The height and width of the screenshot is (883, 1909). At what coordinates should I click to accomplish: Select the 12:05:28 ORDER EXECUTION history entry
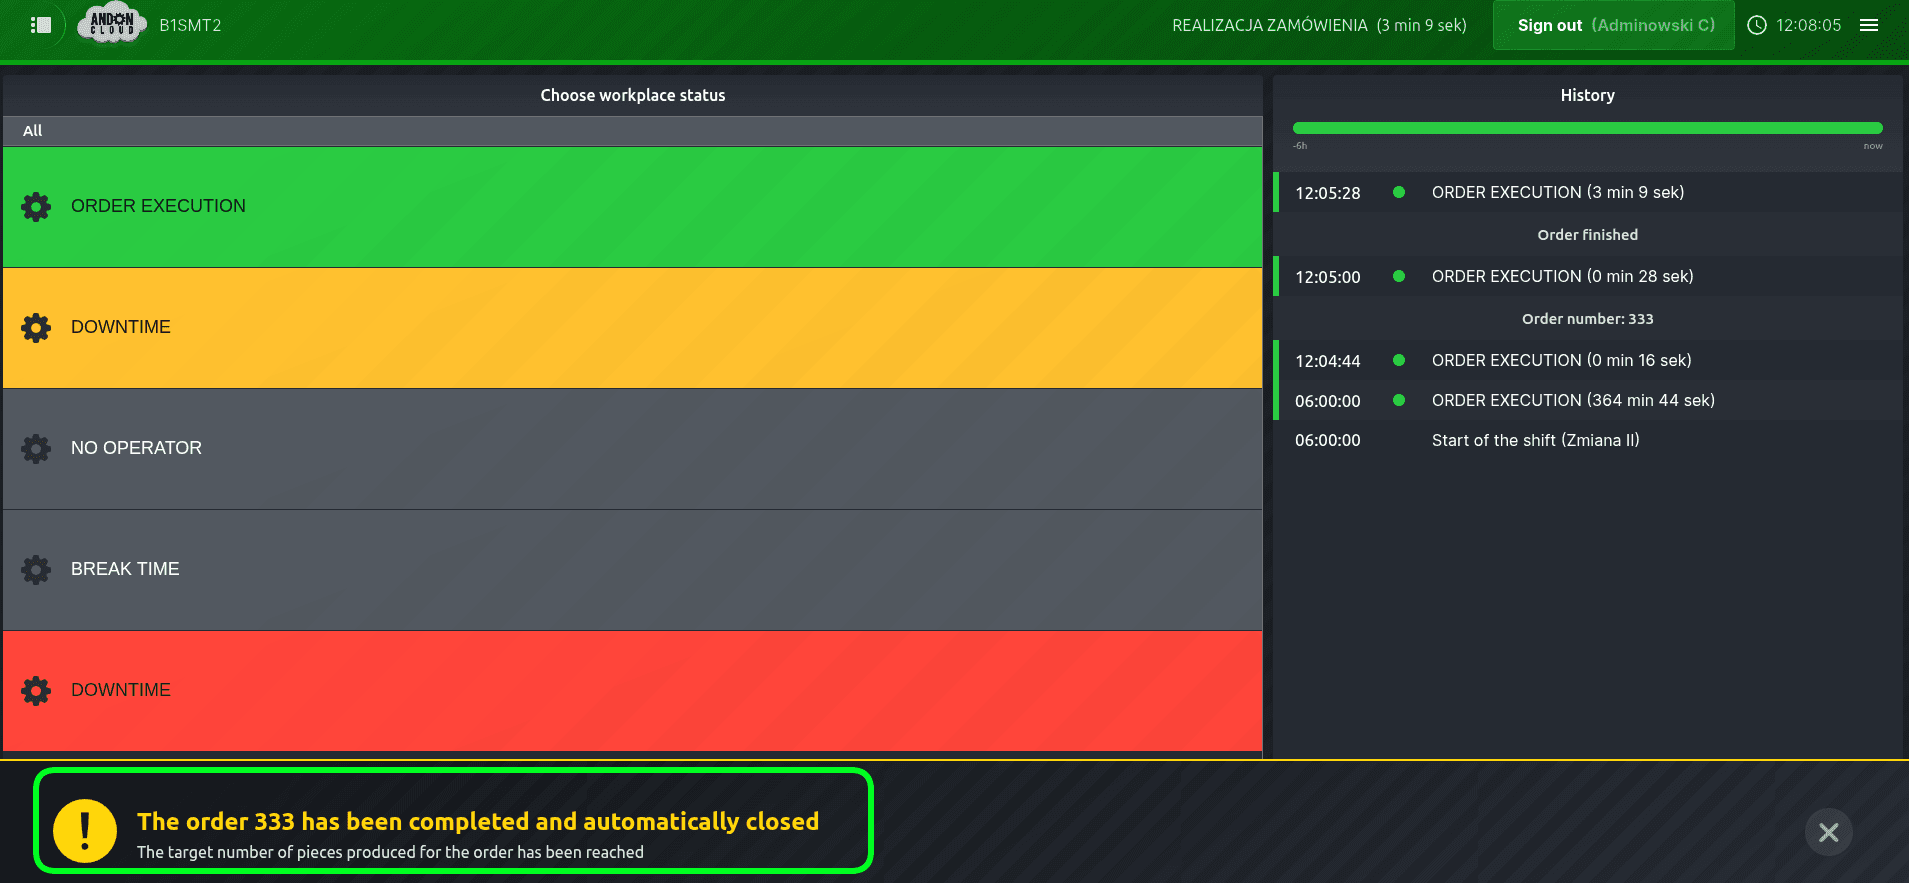[1557, 192]
